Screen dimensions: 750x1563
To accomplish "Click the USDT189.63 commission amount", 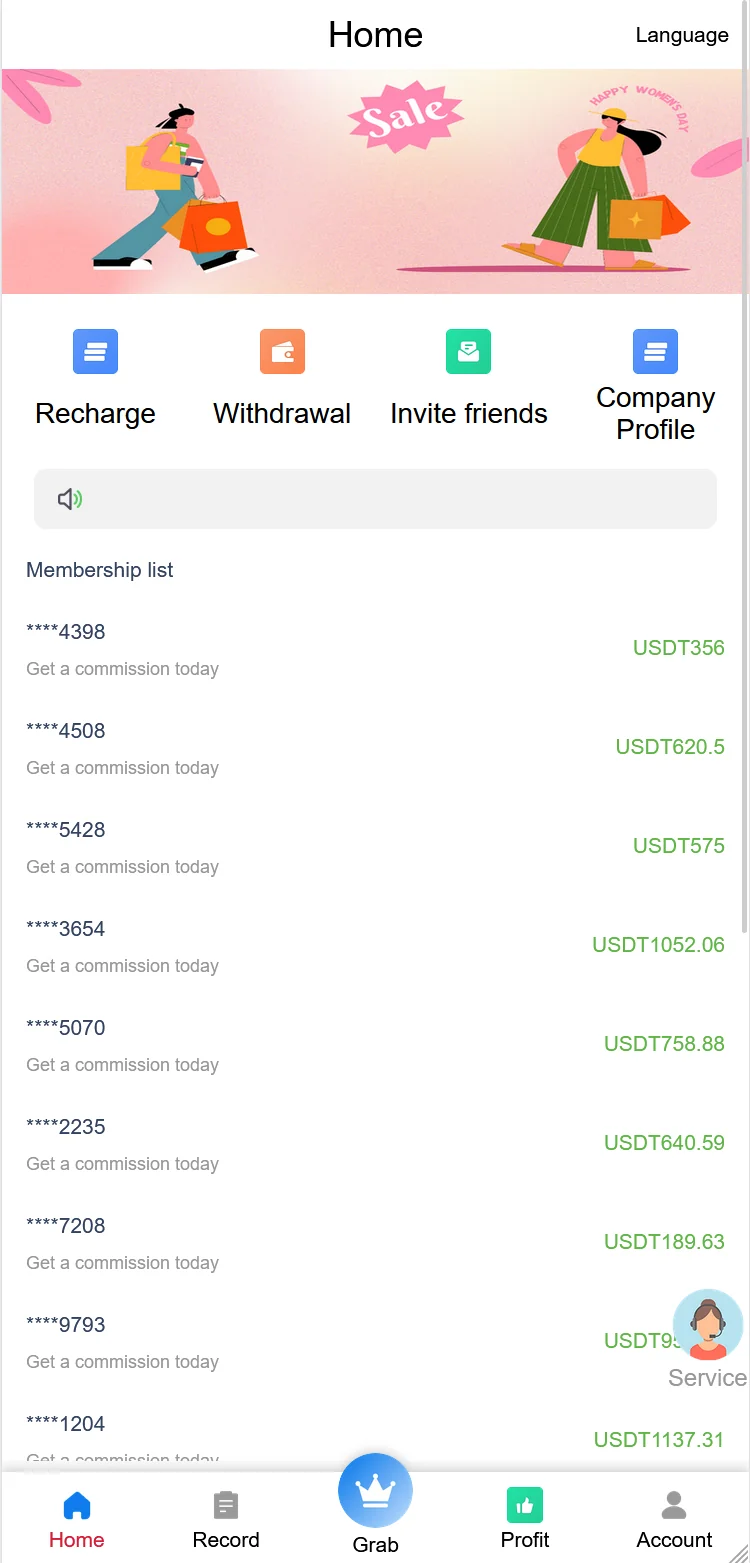I will [664, 1242].
